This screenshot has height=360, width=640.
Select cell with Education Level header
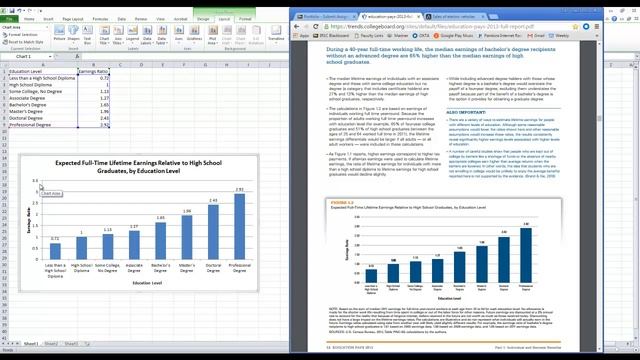(x=43, y=71)
